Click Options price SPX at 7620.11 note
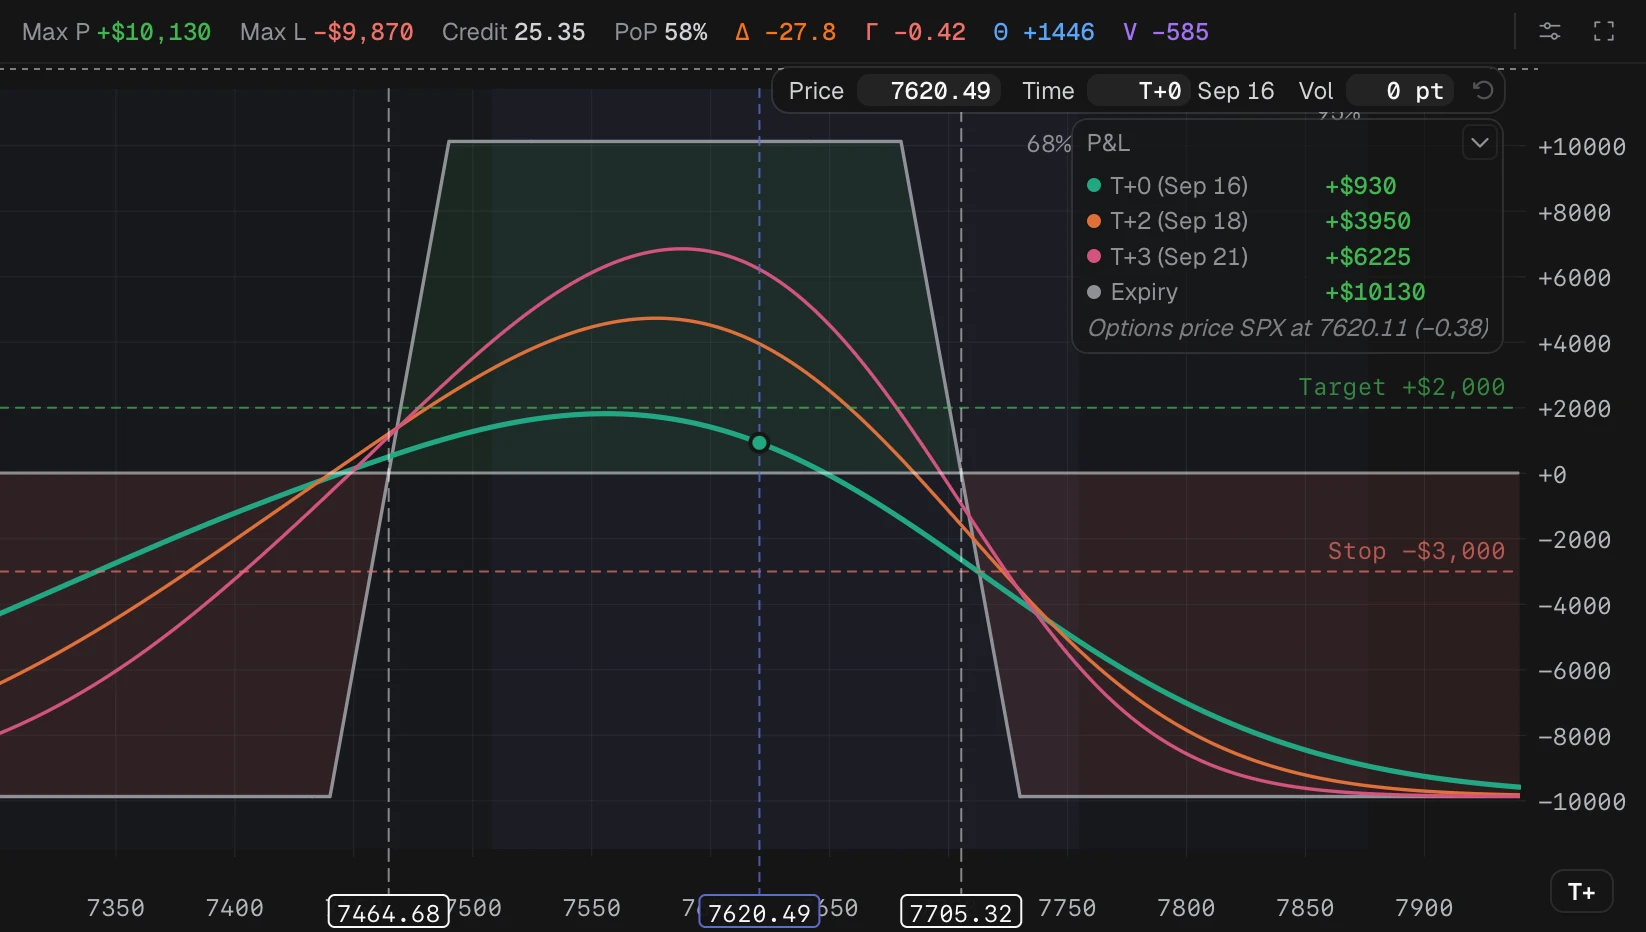This screenshot has height=932, width=1646. (x=1288, y=328)
